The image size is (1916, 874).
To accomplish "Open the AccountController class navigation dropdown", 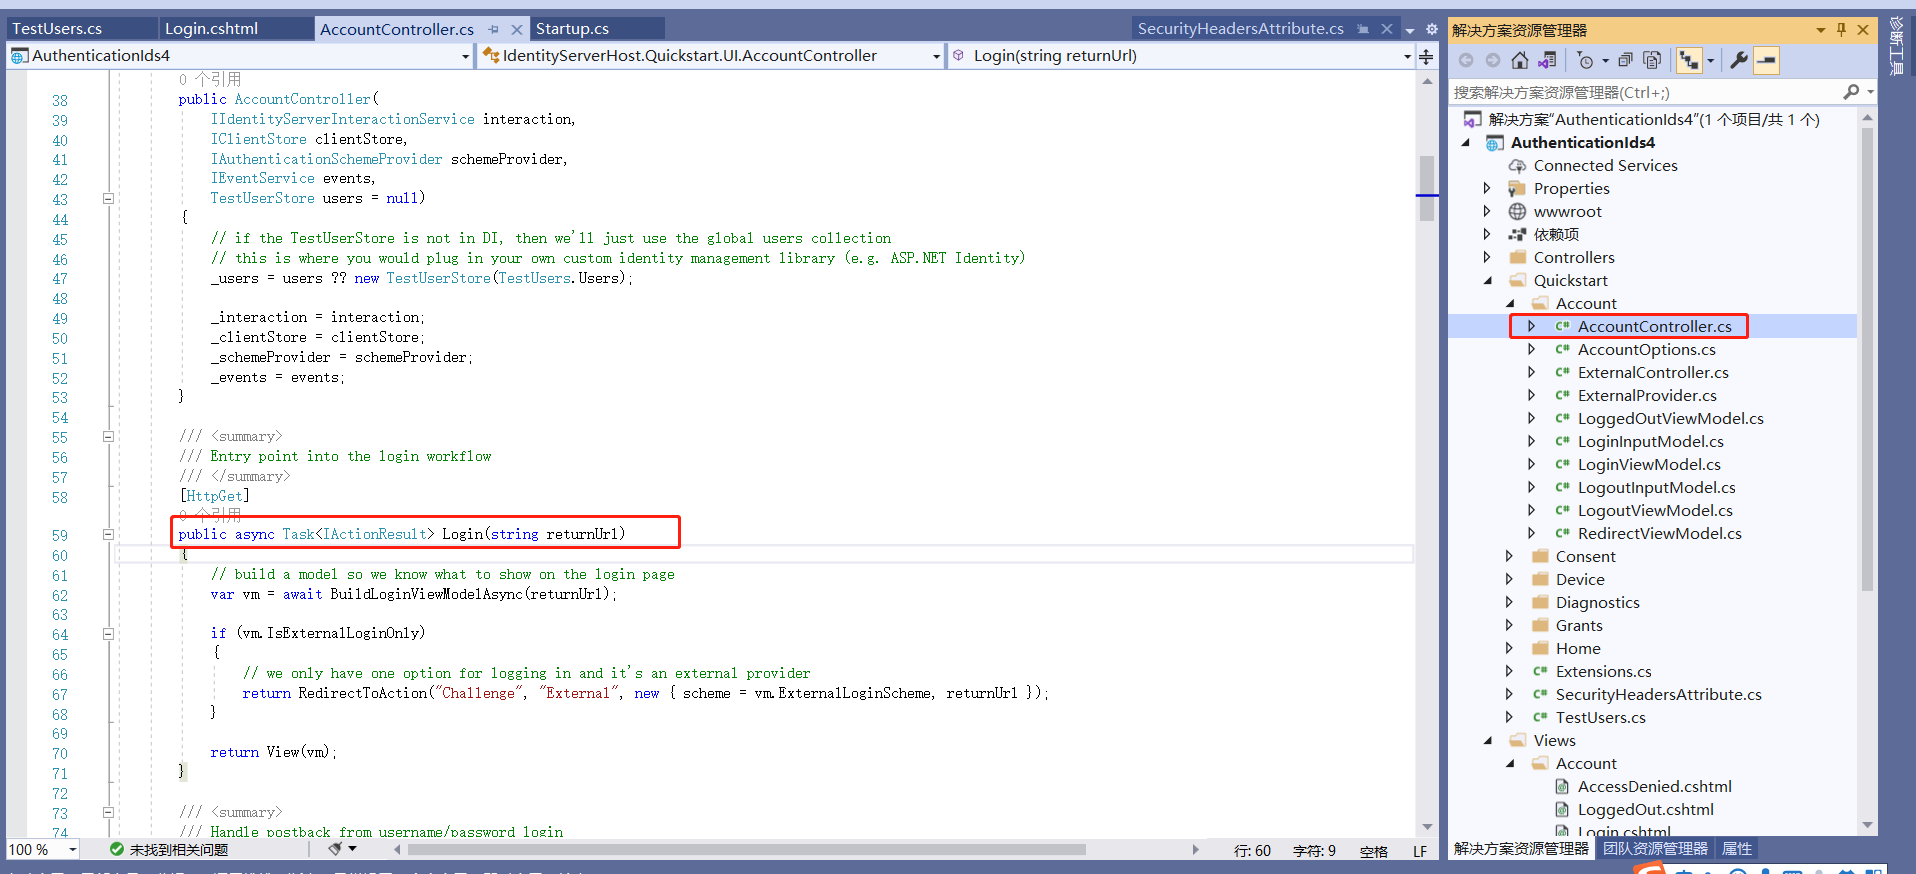I will 936,56.
